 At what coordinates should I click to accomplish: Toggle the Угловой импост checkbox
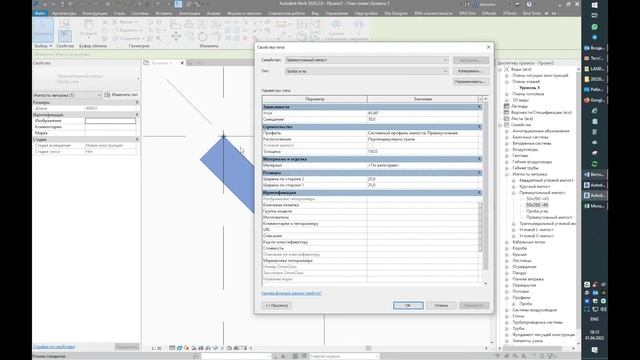coord(370,145)
